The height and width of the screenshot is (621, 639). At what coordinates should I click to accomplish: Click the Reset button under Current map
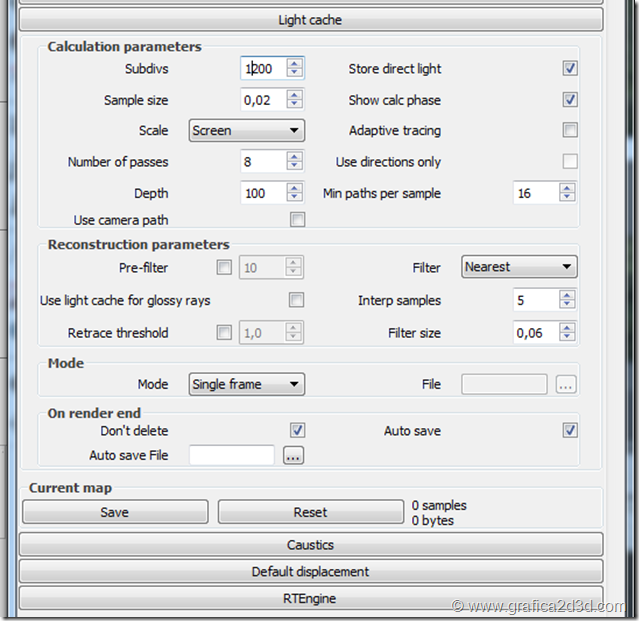tap(310, 512)
